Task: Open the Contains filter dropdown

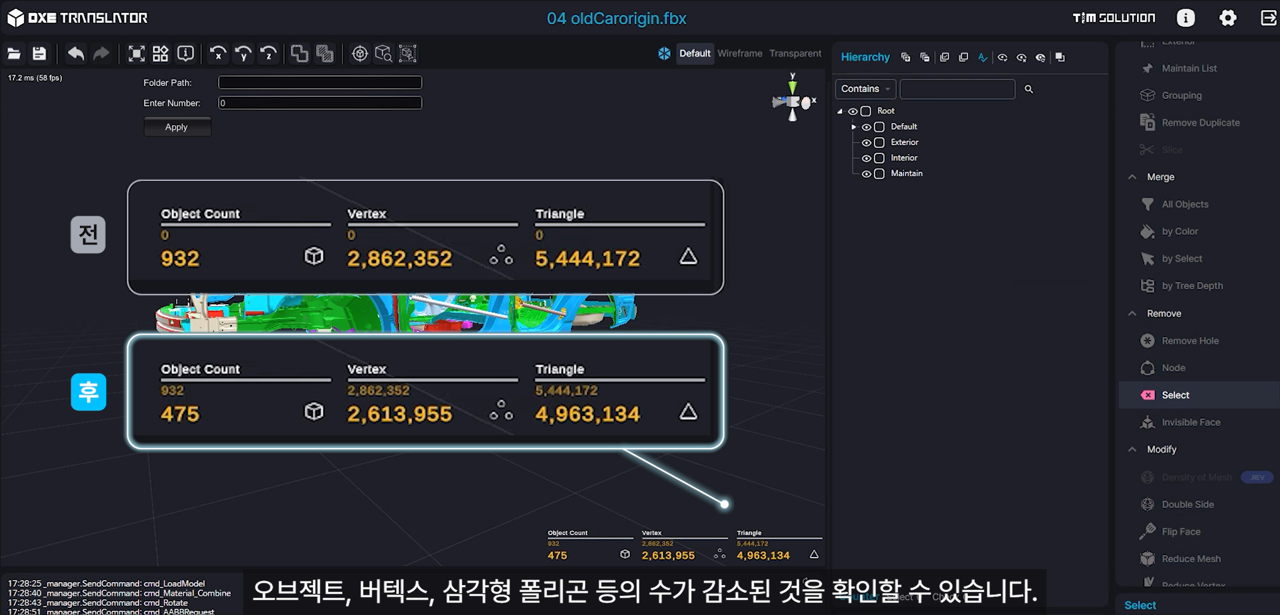Action: pos(865,89)
